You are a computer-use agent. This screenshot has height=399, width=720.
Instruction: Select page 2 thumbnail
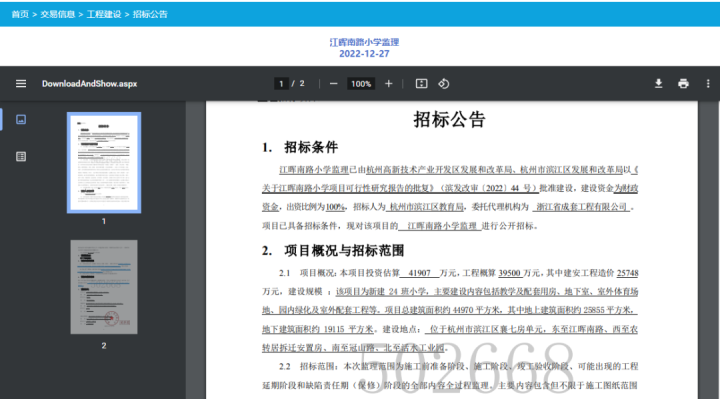pyautogui.click(x=104, y=287)
